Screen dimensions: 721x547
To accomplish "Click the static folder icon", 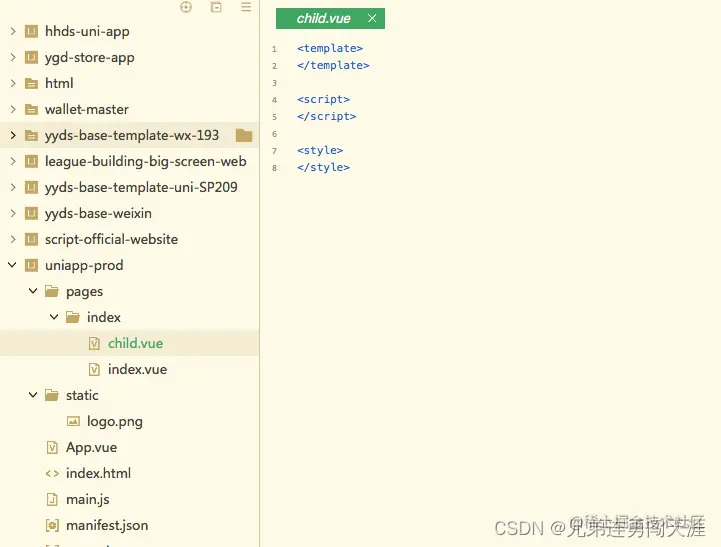I will click(x=52, y=395).
